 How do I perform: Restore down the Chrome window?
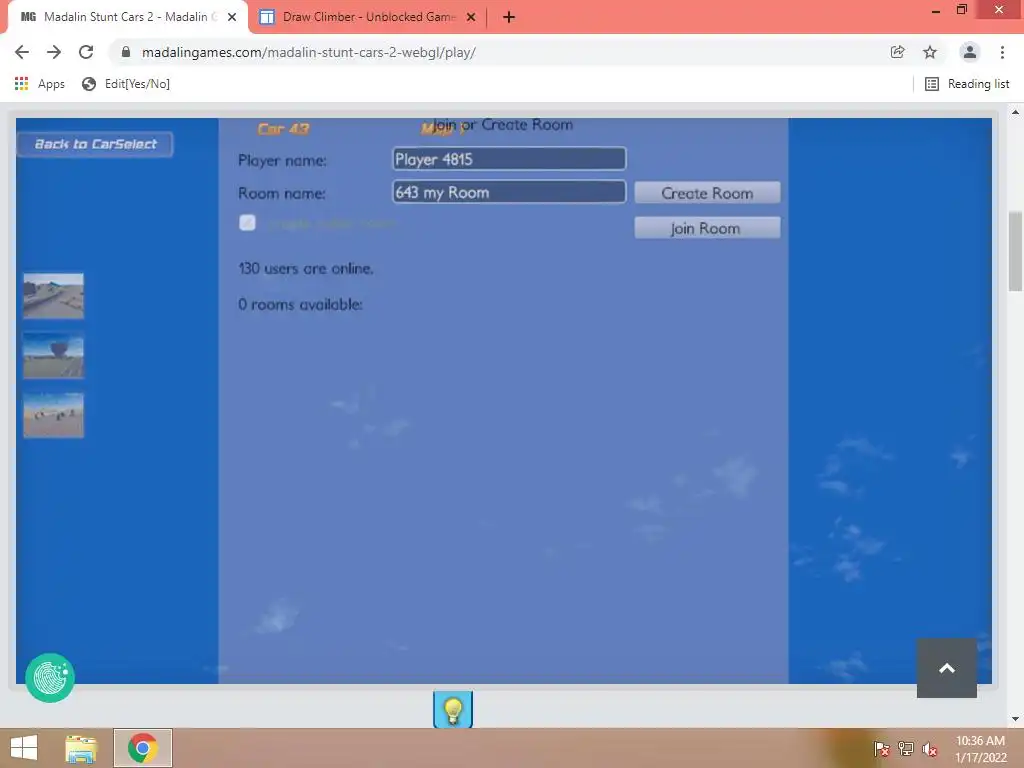962,10
